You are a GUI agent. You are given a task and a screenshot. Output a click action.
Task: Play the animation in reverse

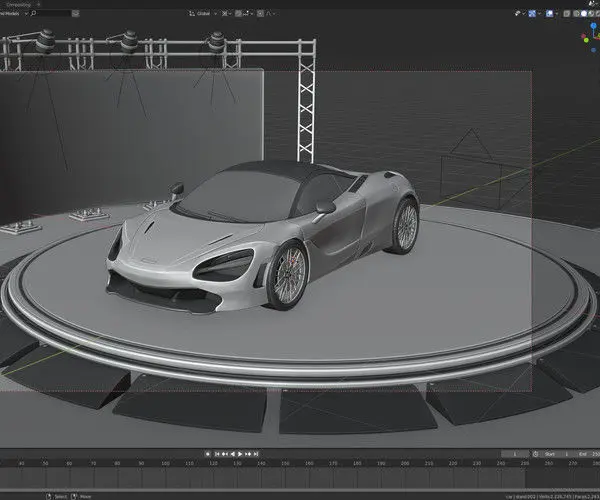coord(232,454)
